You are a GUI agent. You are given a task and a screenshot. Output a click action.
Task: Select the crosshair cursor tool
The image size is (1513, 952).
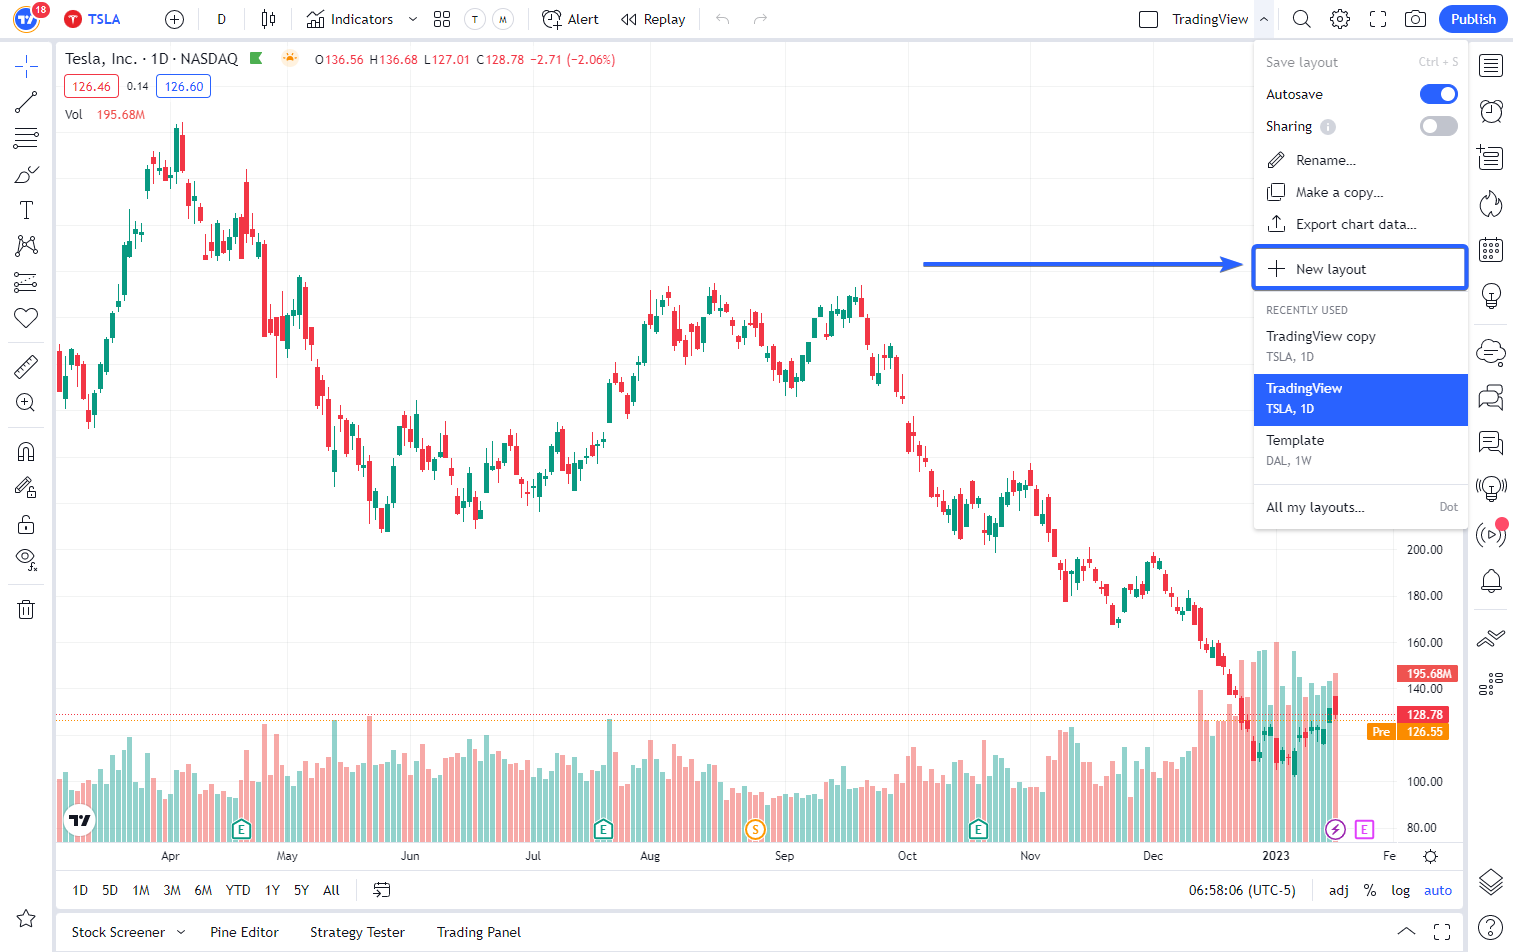click(26, 68)
